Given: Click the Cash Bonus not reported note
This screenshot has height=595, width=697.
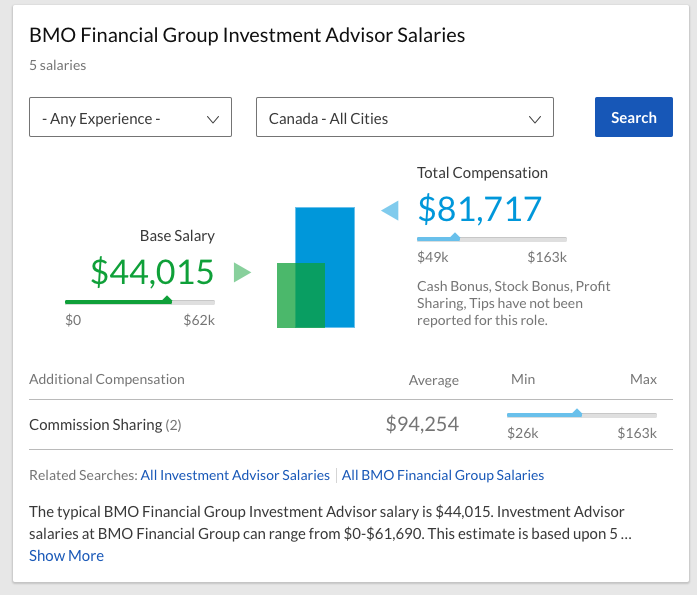Looking at the screenshot, I should coord(513,303).
